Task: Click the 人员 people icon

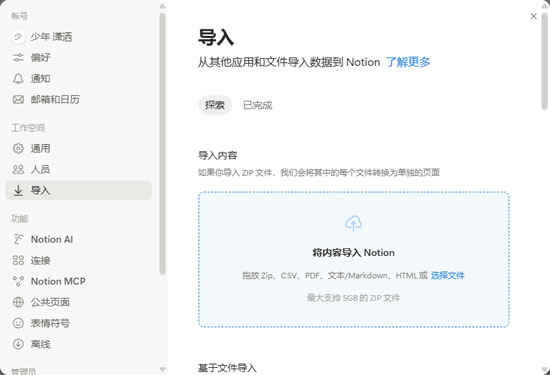Action: 18,169
